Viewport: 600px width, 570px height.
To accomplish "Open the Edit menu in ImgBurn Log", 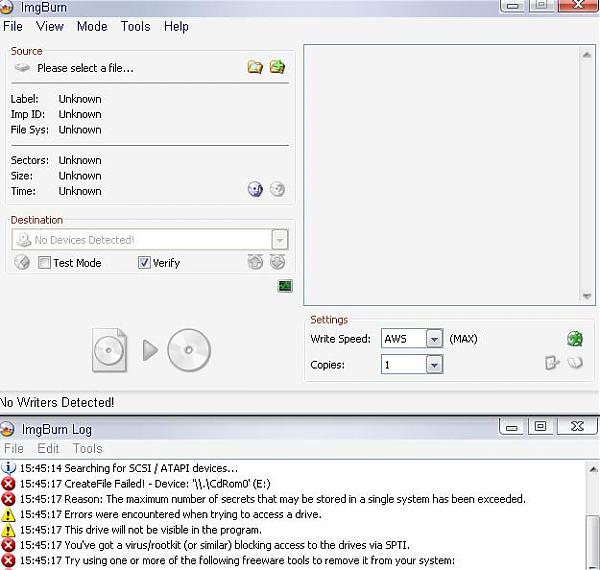I will [48, 448].
